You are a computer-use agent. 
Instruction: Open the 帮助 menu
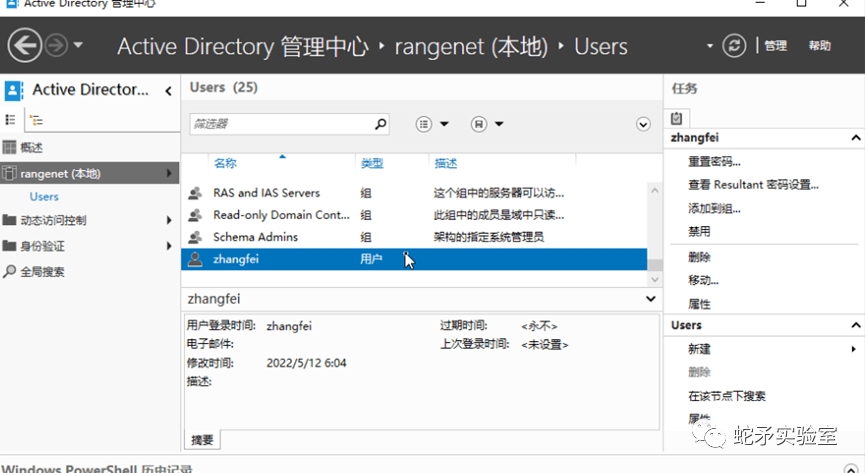pos(820,46)
